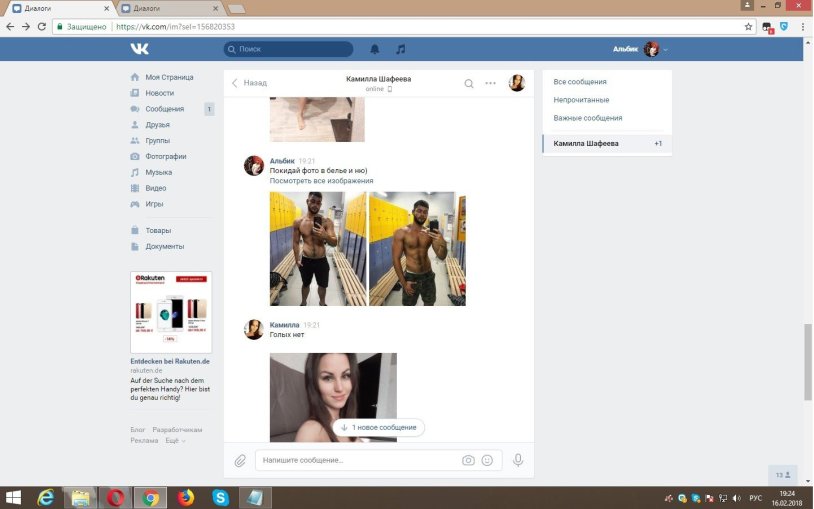Select the "Важные сообщения" filter
The width and height of the screenshot is (814, 509).
coord(587,118)
